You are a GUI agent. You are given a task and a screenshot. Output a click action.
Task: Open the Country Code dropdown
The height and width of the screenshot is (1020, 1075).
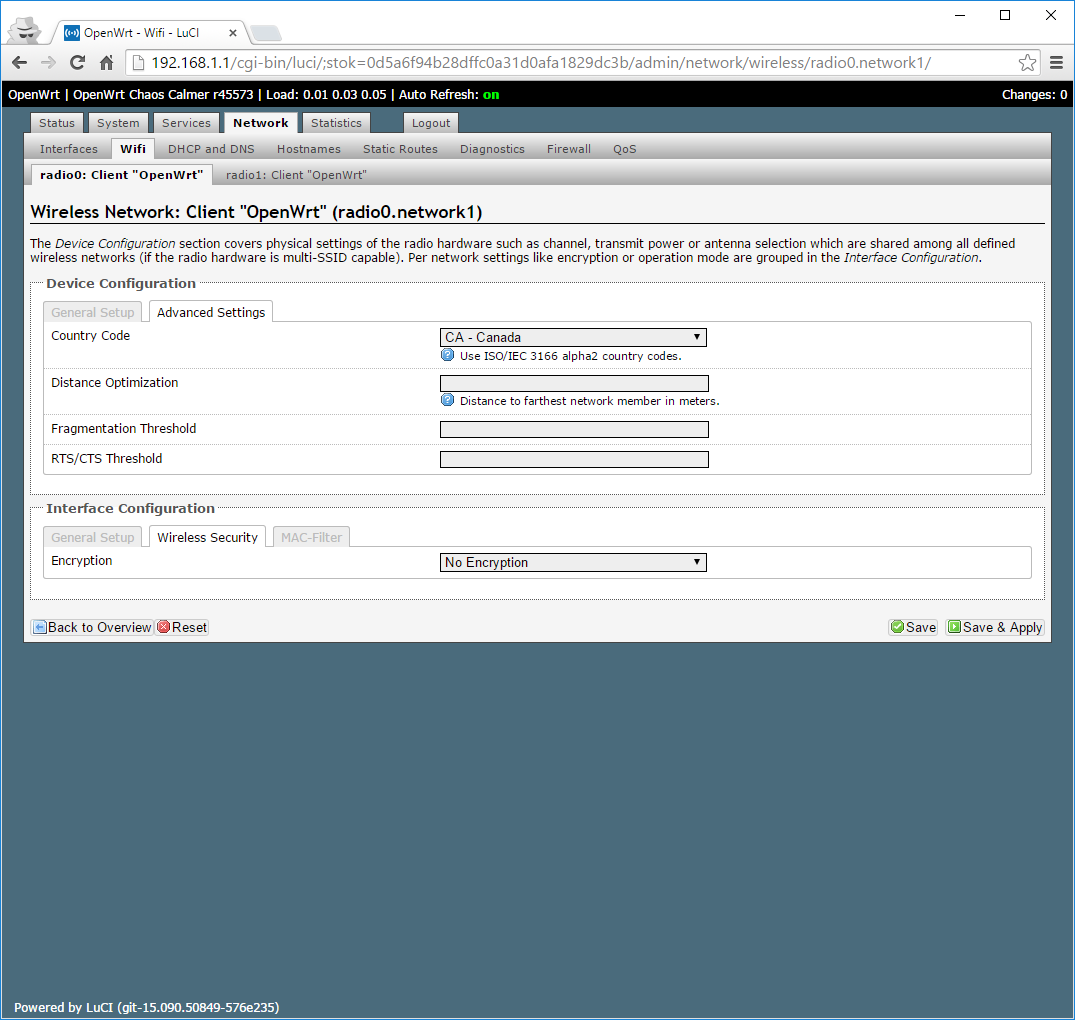click(x=573, y=338)
